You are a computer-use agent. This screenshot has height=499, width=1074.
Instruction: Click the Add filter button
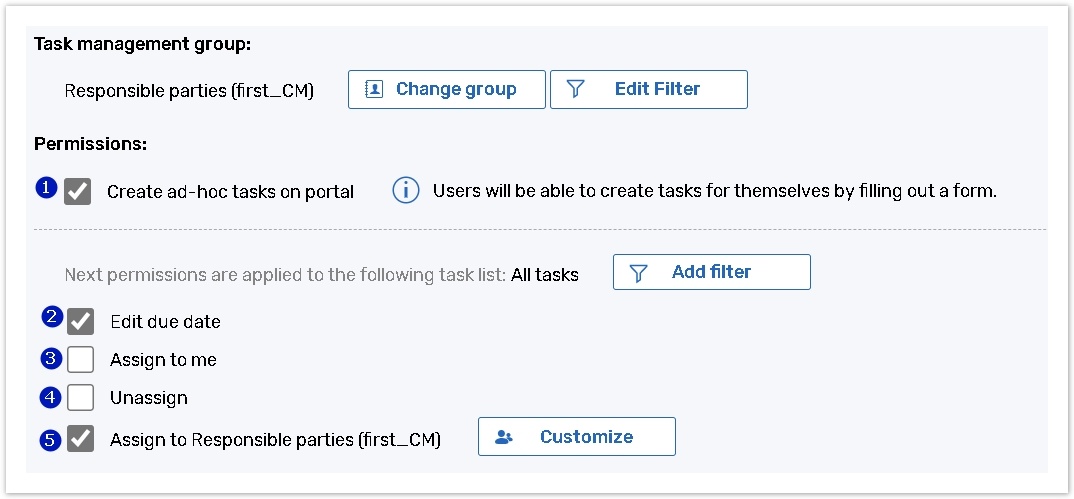tap(711, 272)
